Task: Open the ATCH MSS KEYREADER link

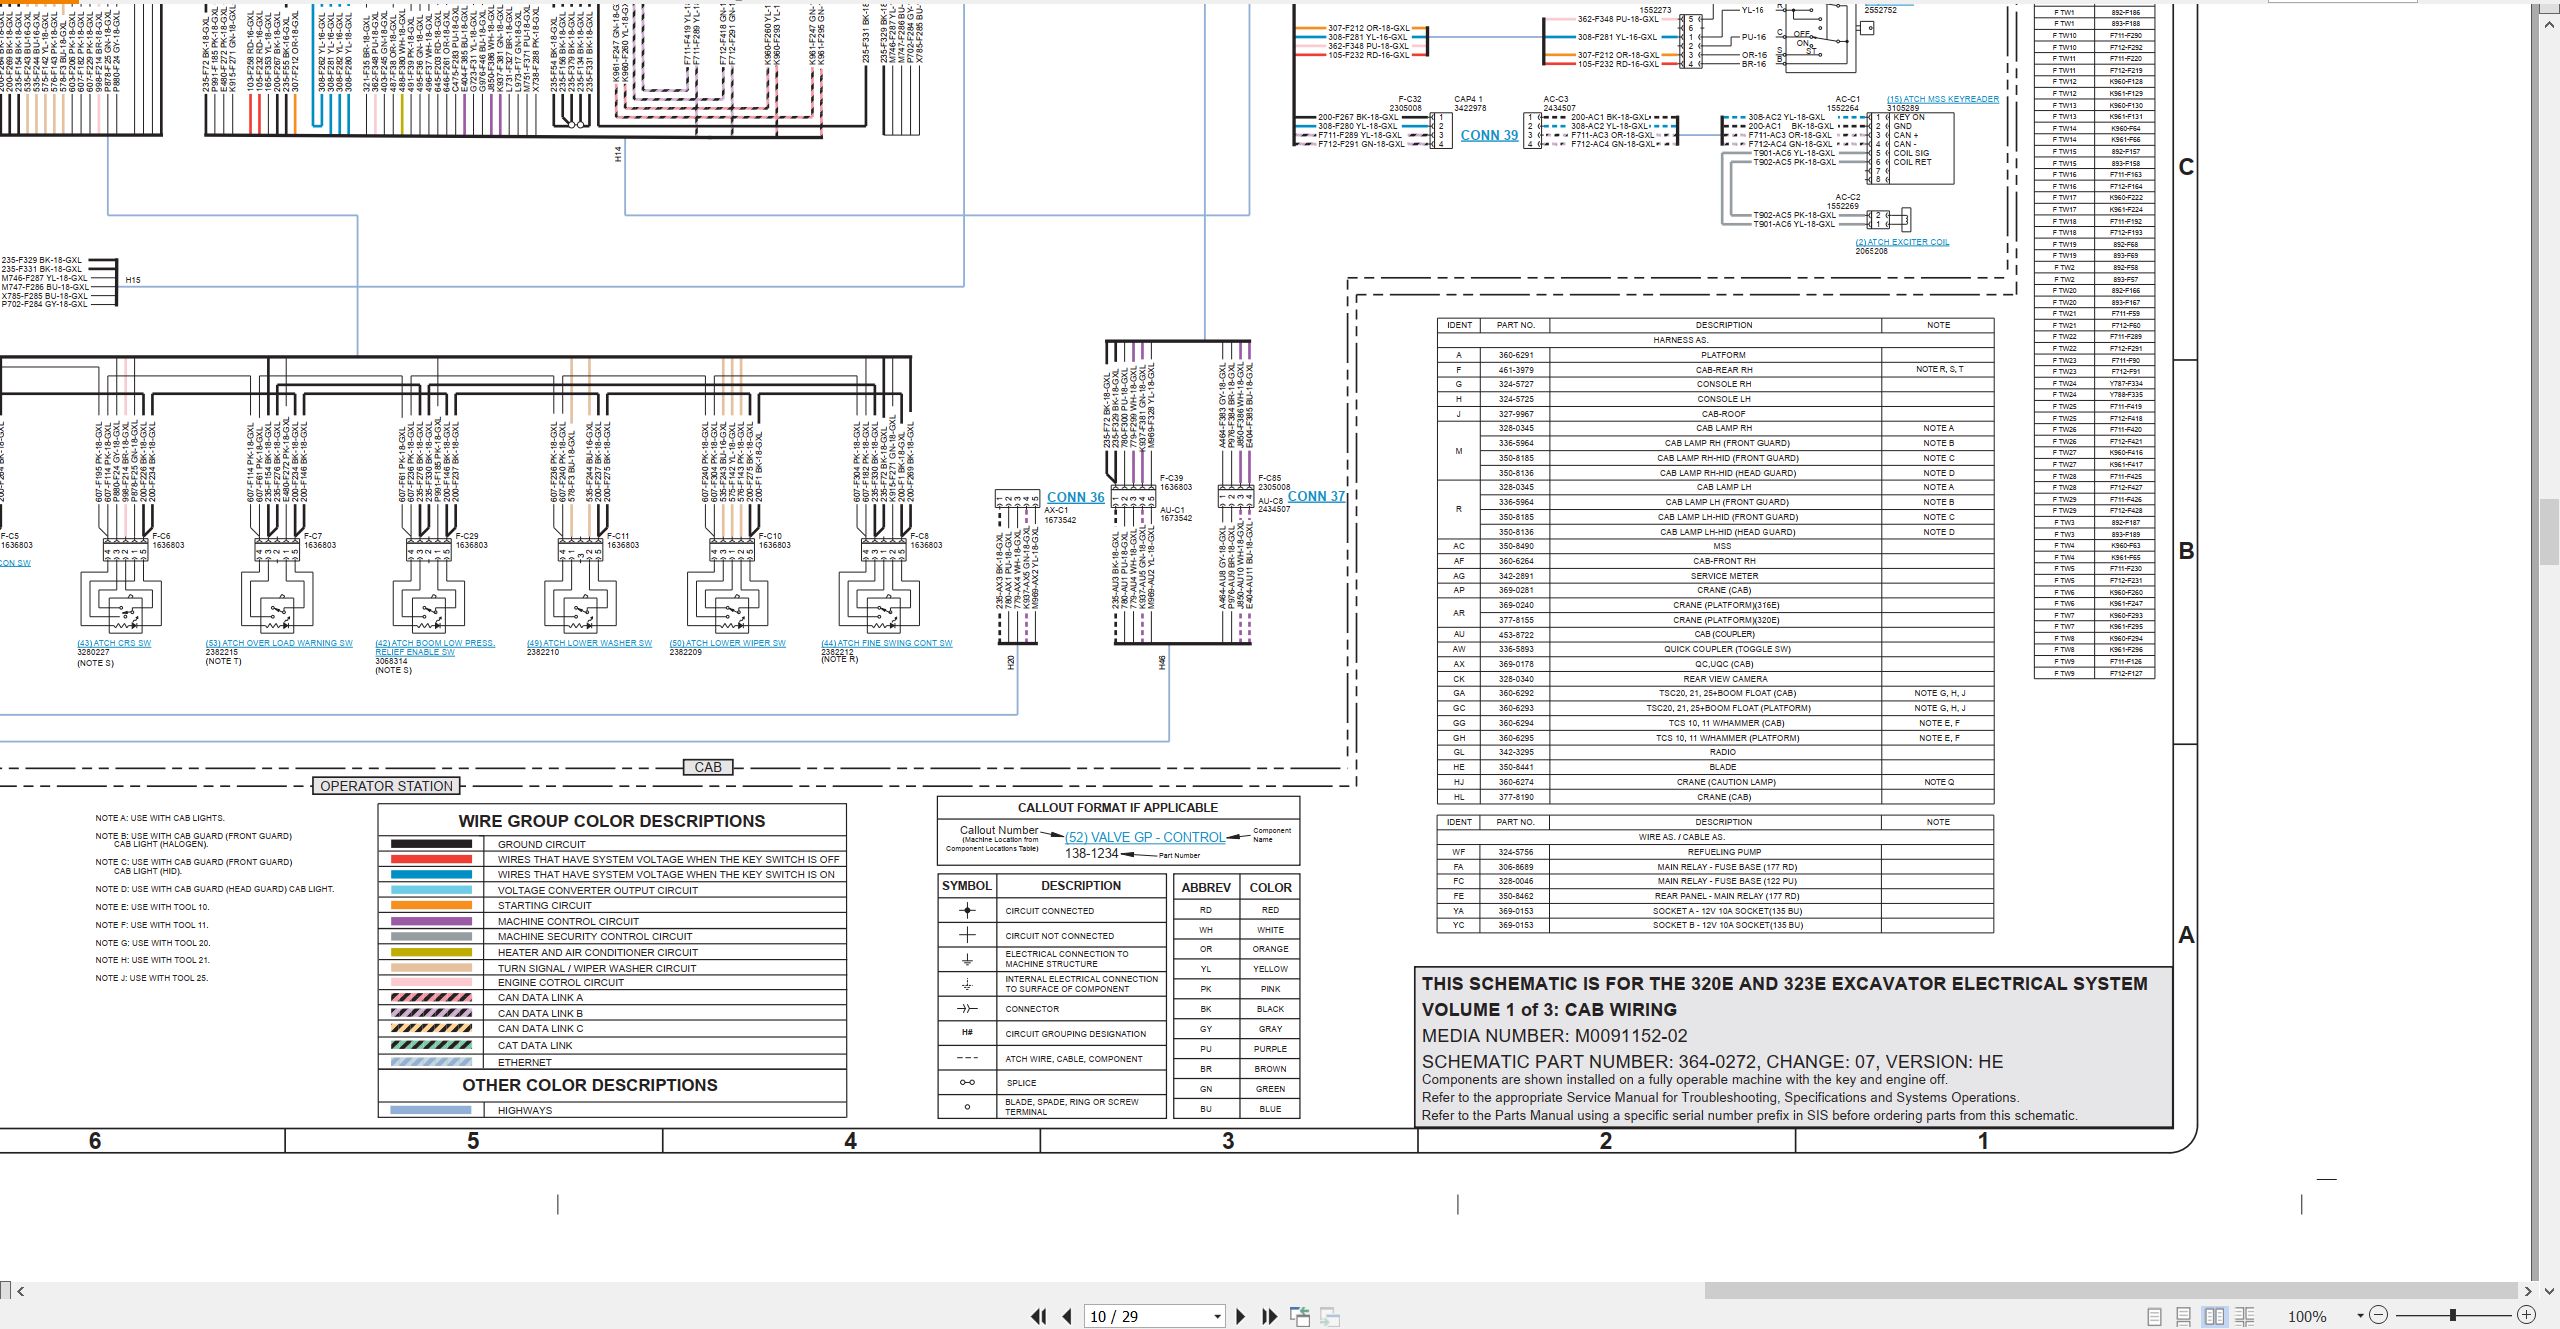Action: [x=1943, y=99]
